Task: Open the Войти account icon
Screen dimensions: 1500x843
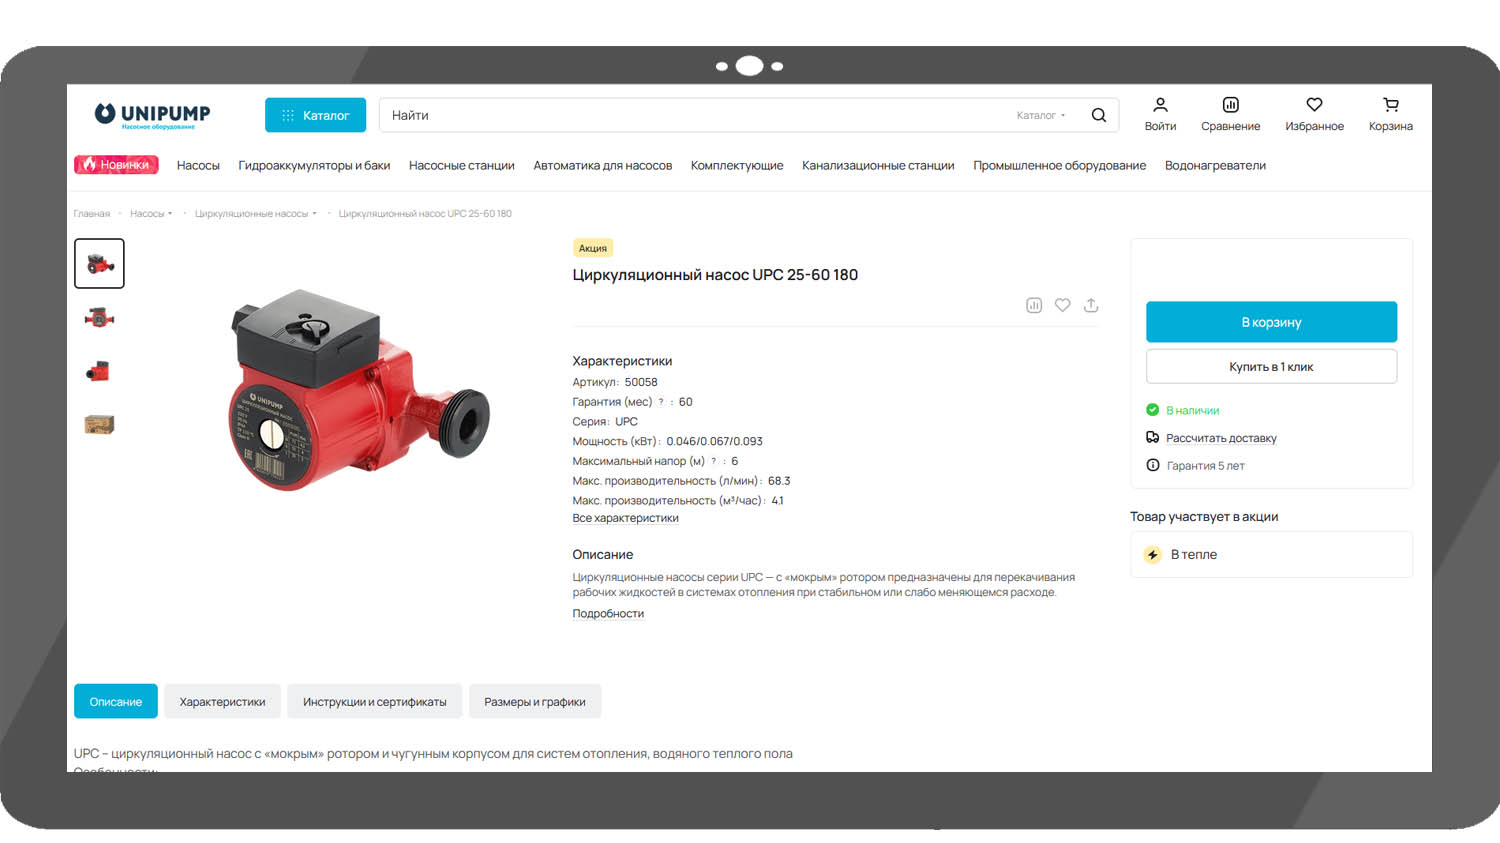Action: point(1160,114)
